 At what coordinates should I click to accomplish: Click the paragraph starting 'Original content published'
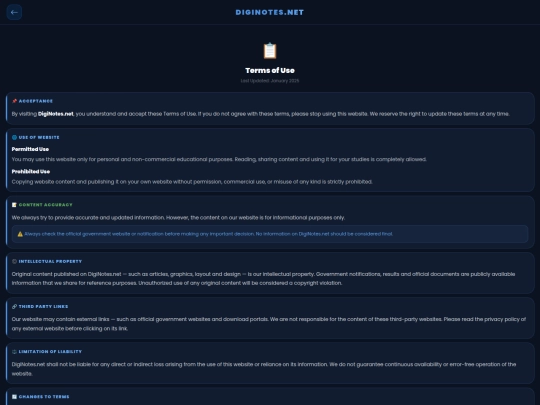pos(263,279)
